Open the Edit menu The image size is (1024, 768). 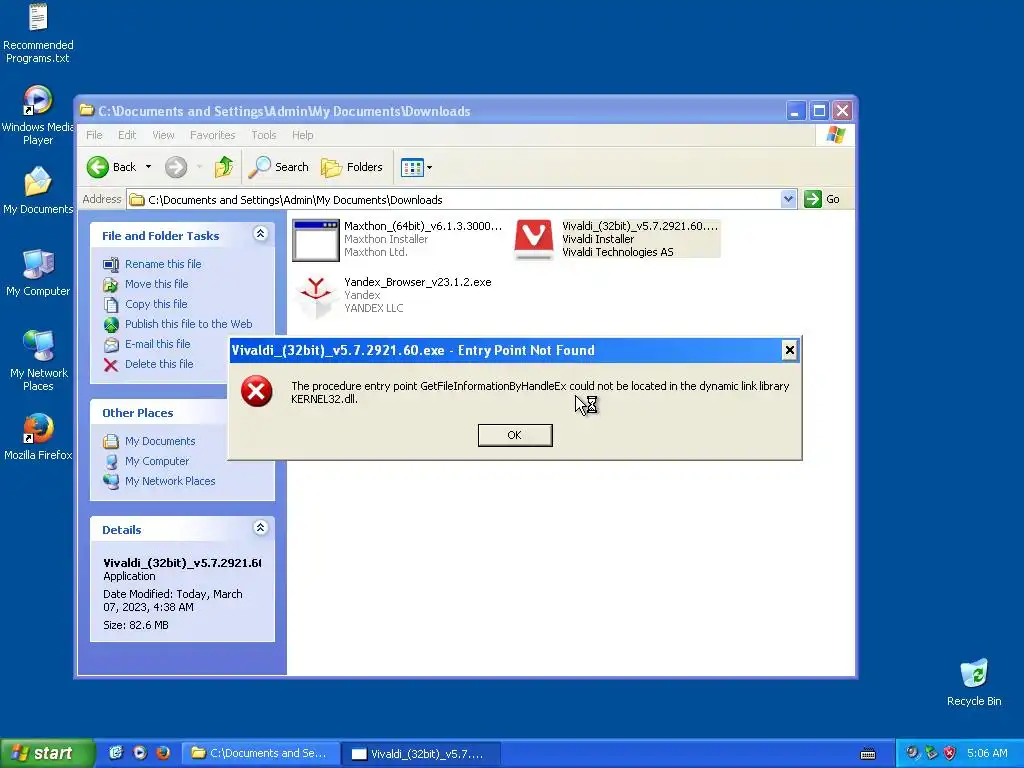point(127,135)
